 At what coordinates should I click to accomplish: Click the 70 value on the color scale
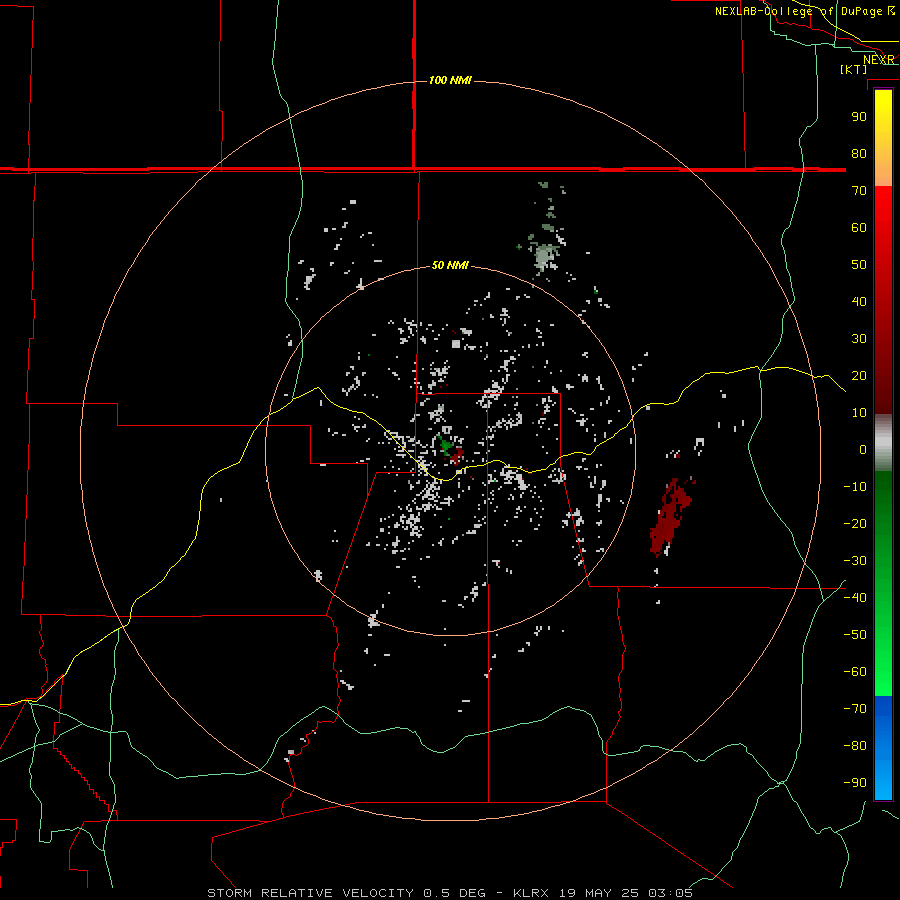[859, 191]
